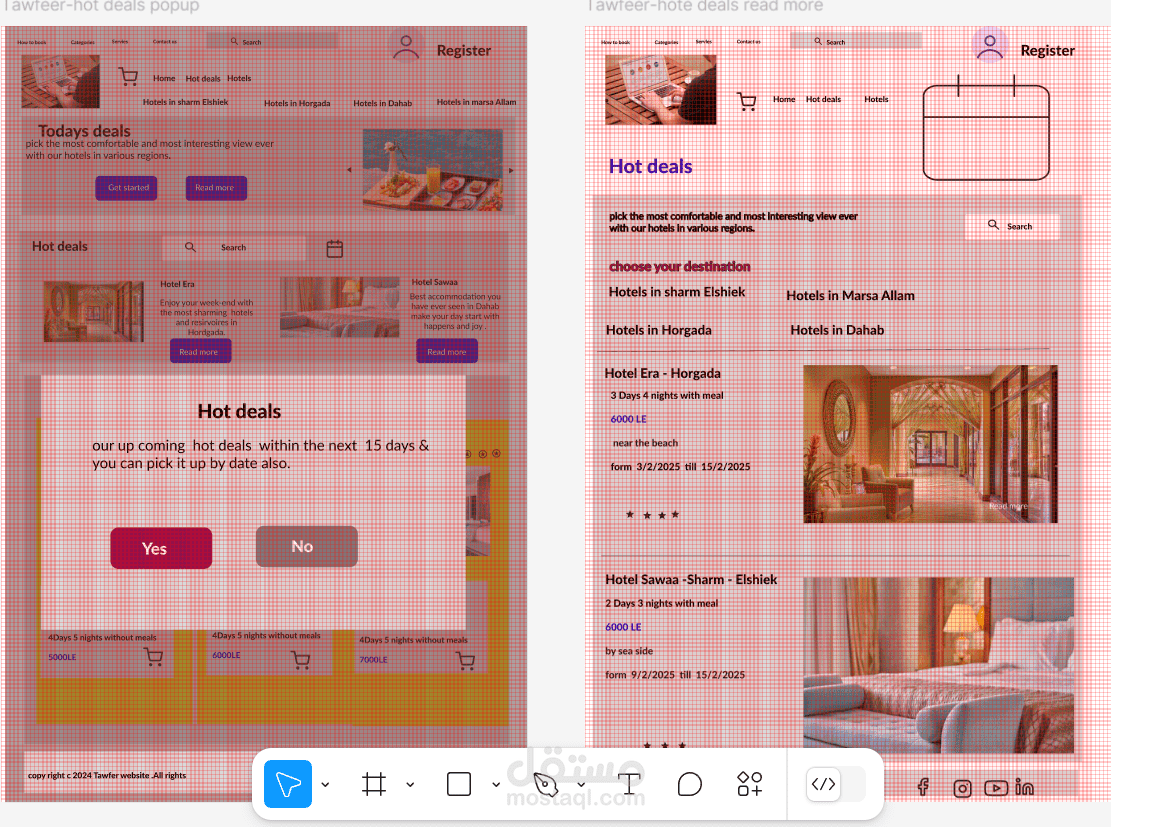
Task: Click Hotel Era - Horgada large image
Action: pos(930,444)
